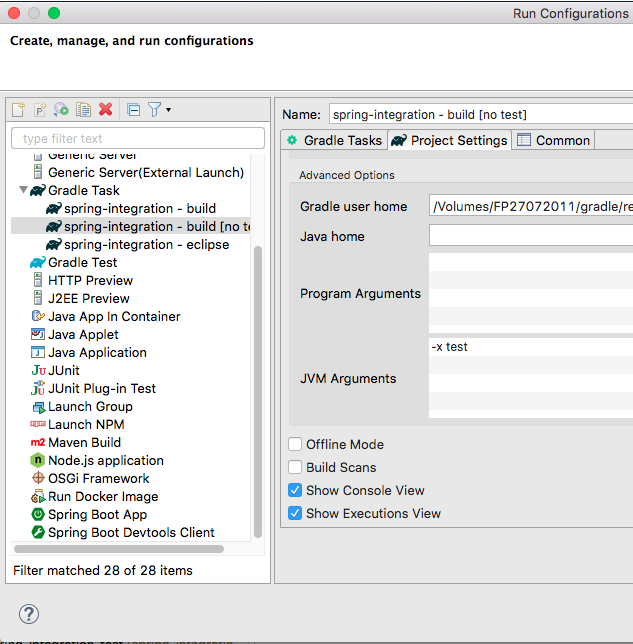Click the configuration list vertical scrollbar
633x644 pixels.
click(258, 391)
